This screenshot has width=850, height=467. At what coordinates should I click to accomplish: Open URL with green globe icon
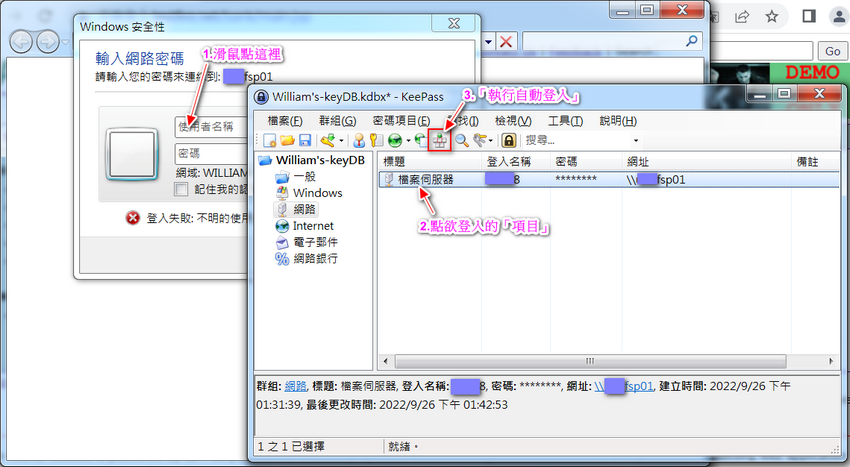(x=395, y=141)
